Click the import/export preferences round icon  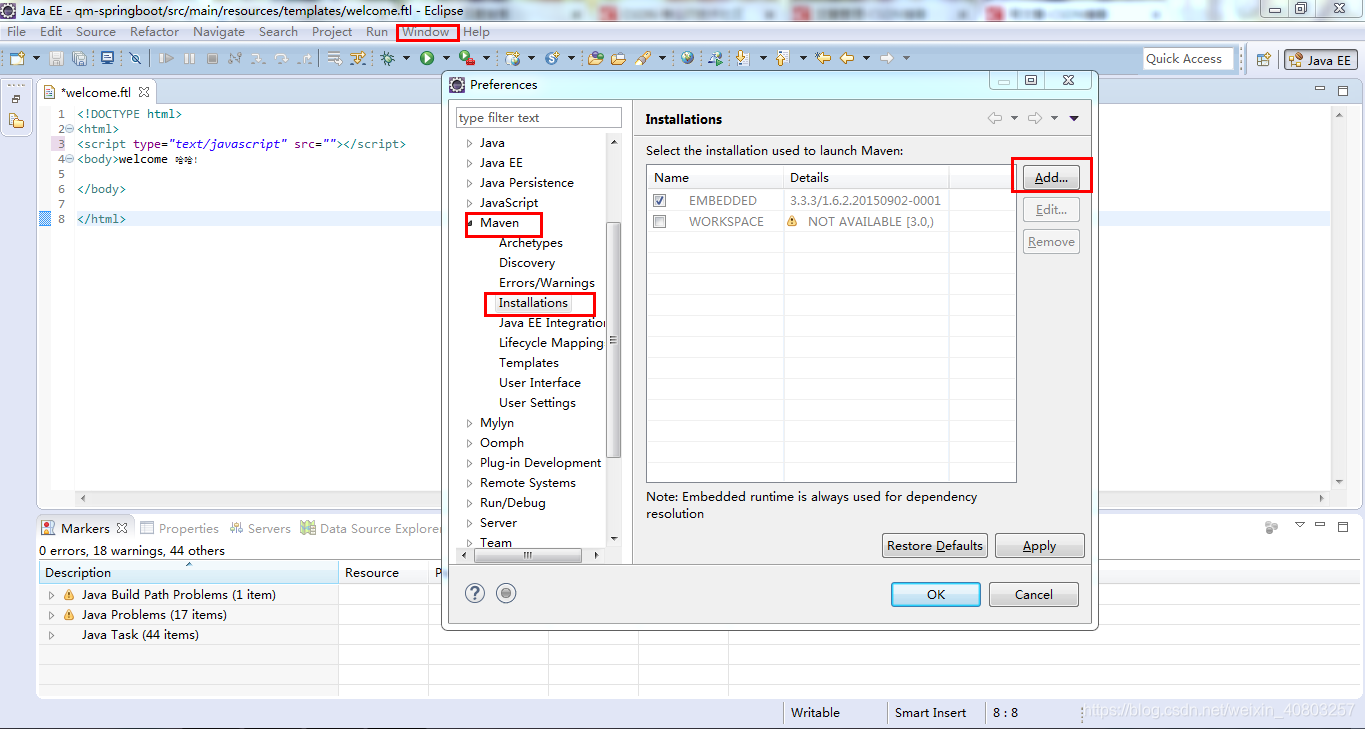point(506,593)
